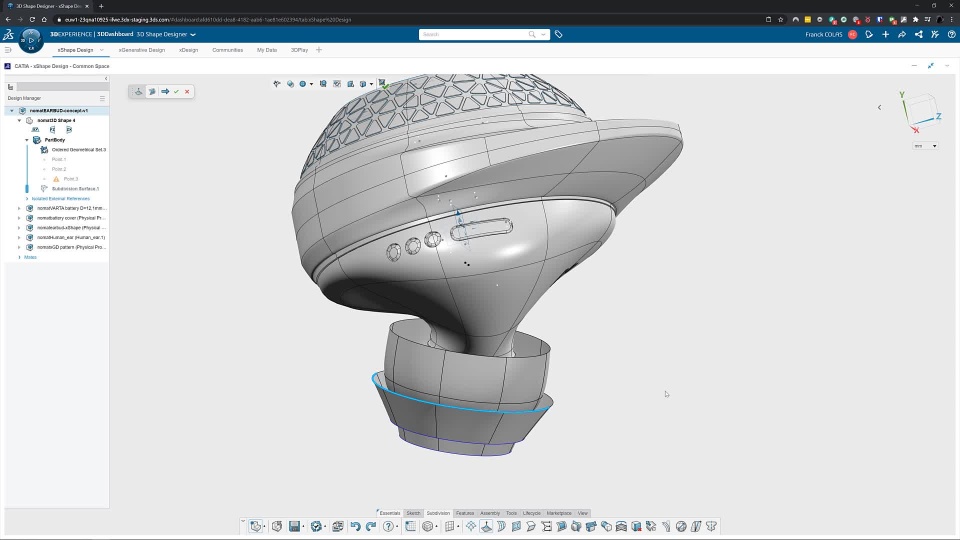Open the Communities tab
960x540 pixels.
click(x=228, y=50)
